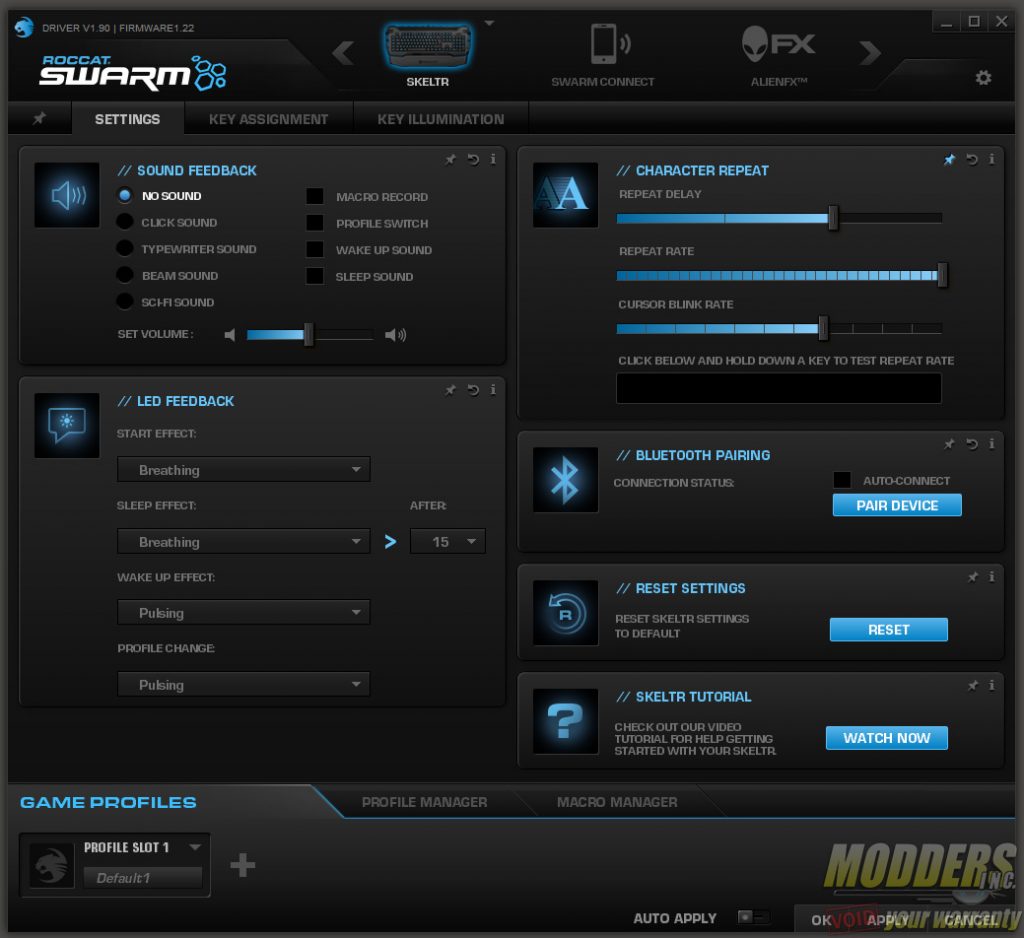1024x938 pixels.
Task: Open the AlienFX module icon
Action: pyautogui.click(x=778, y=44)
